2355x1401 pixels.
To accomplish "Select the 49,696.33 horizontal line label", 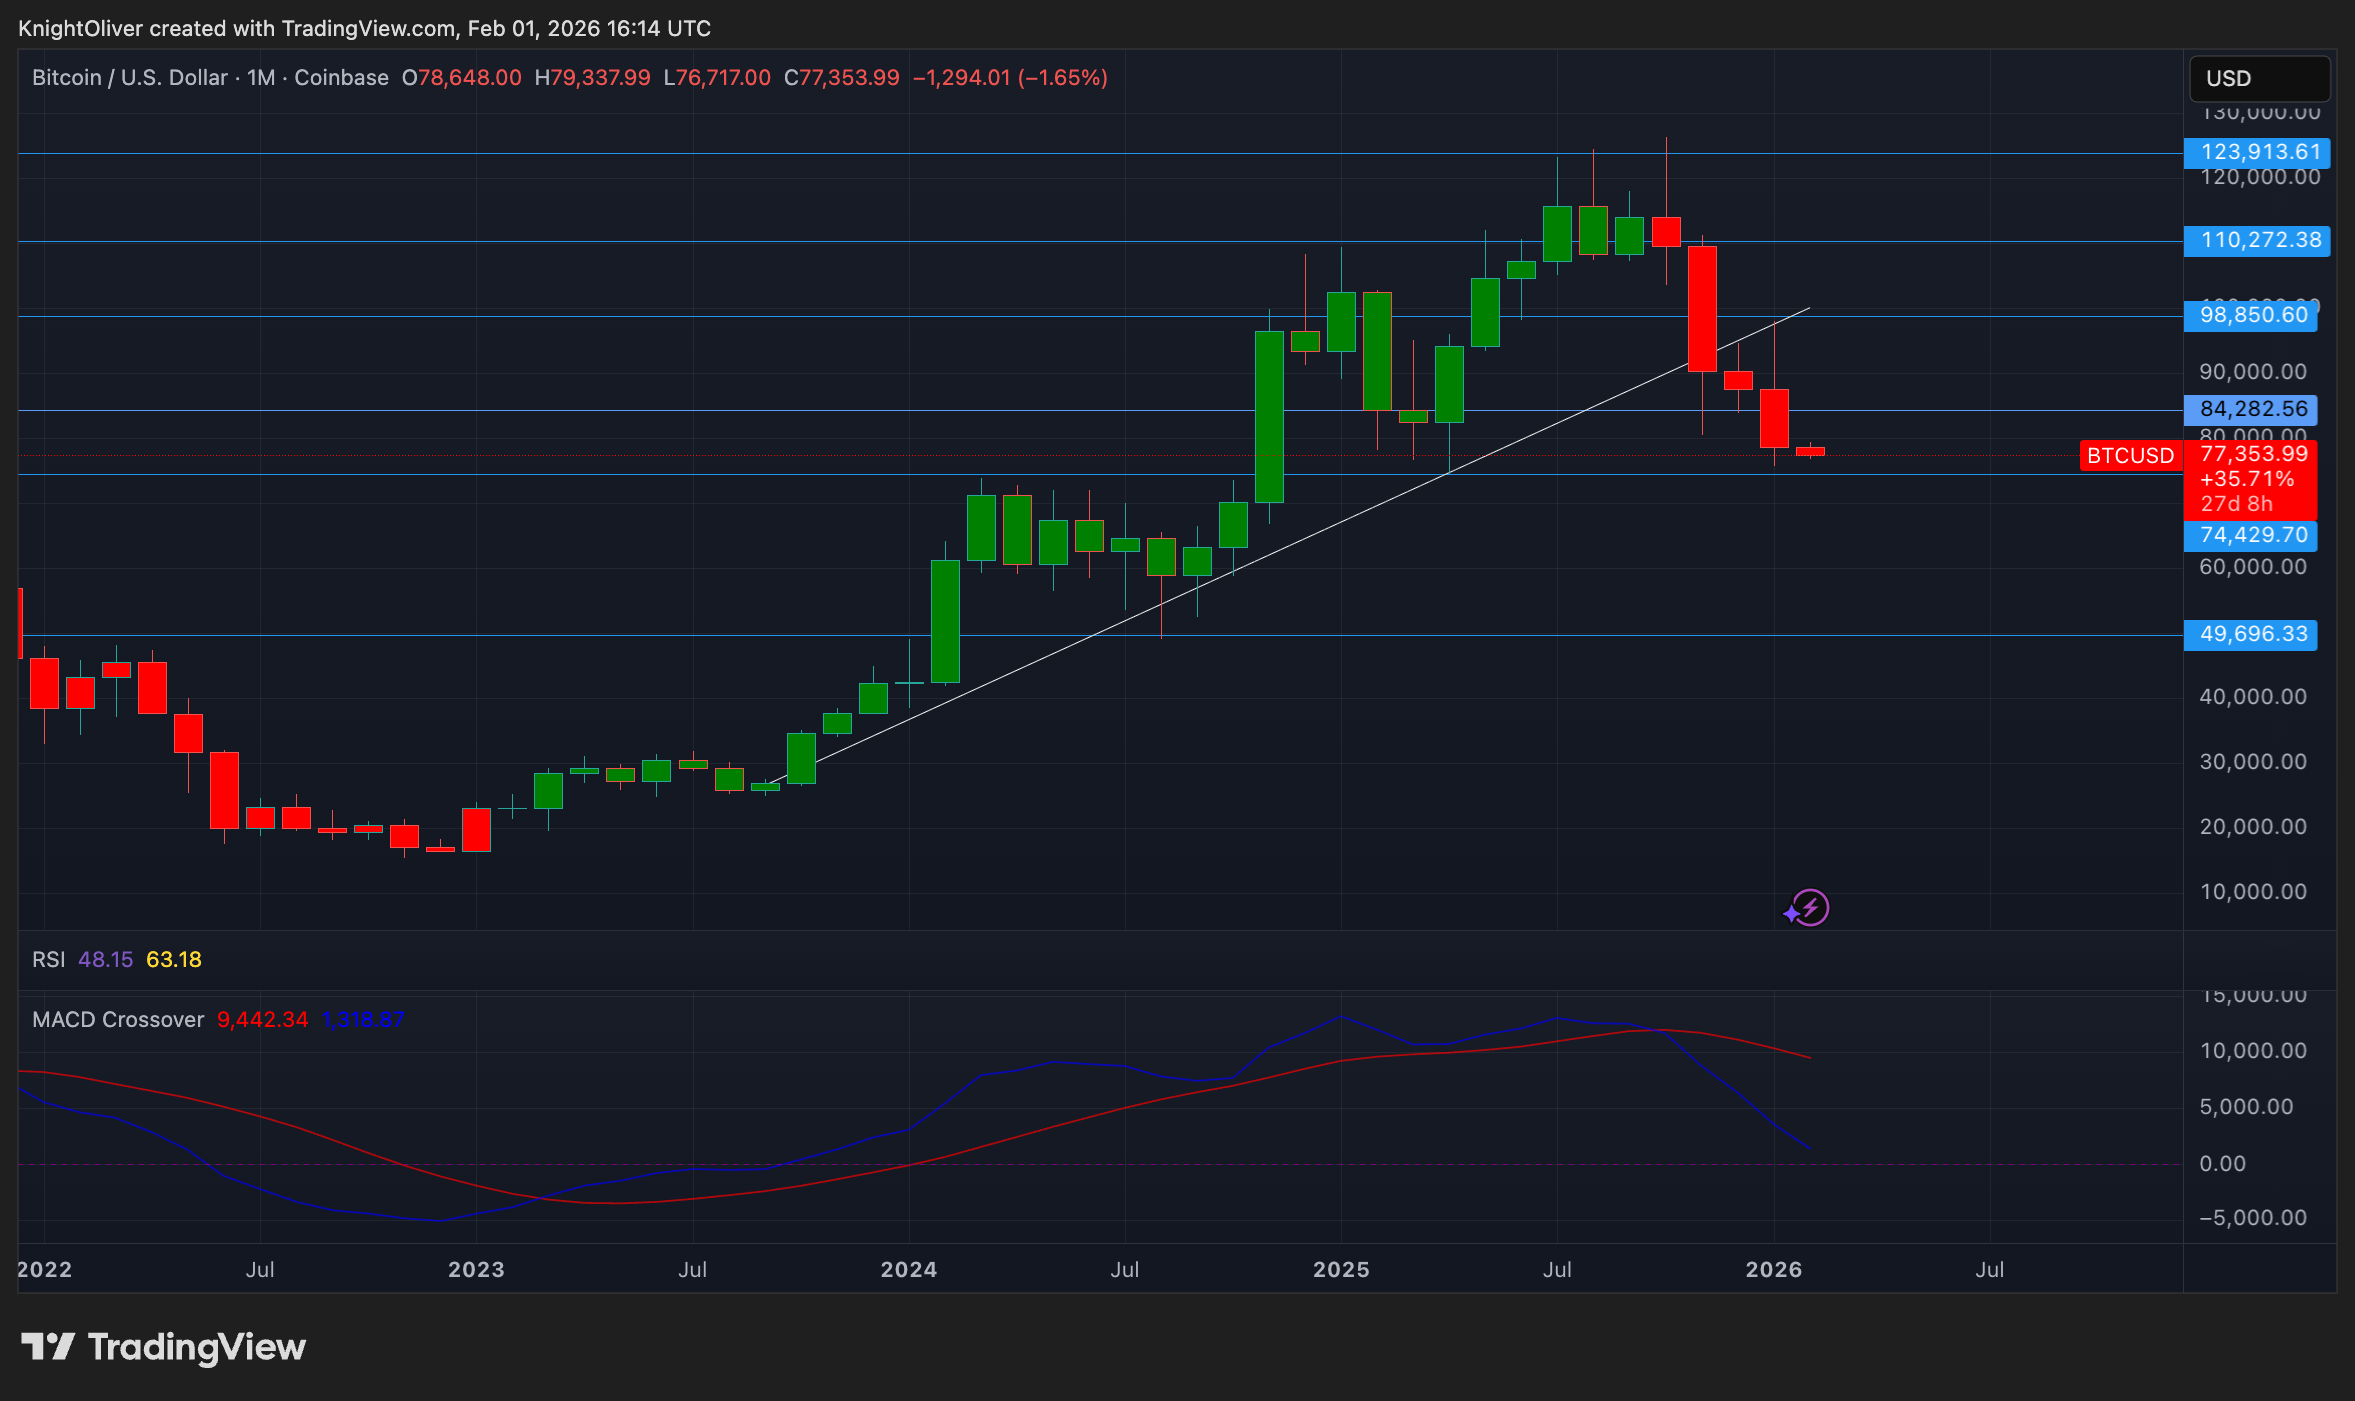I will point(2252,635).
